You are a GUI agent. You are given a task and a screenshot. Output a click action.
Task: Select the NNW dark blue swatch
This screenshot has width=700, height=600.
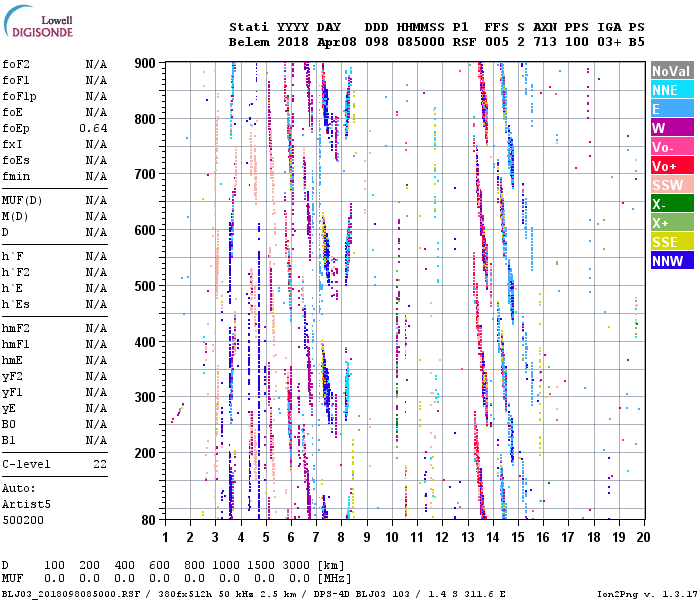(672, 260)
